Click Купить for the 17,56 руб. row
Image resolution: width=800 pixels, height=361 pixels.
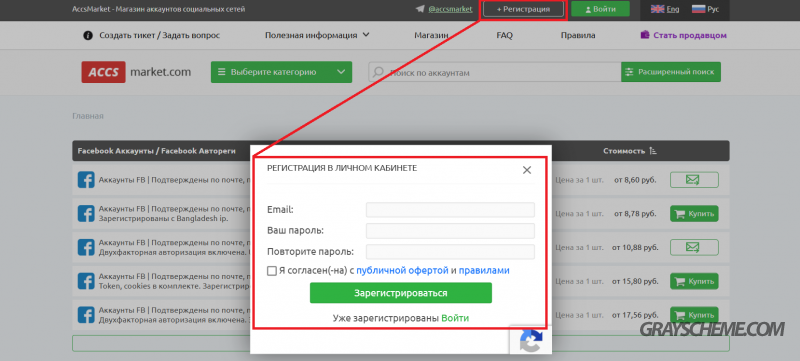coord(694,315)
